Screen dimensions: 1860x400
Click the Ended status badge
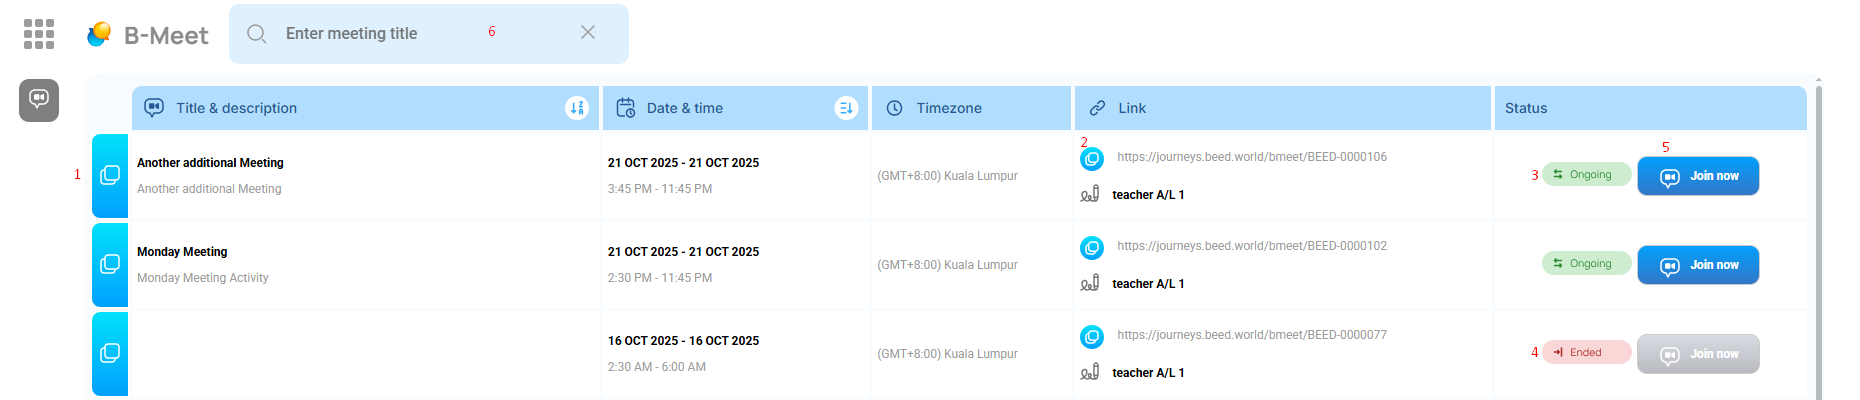pos(1586,352)
